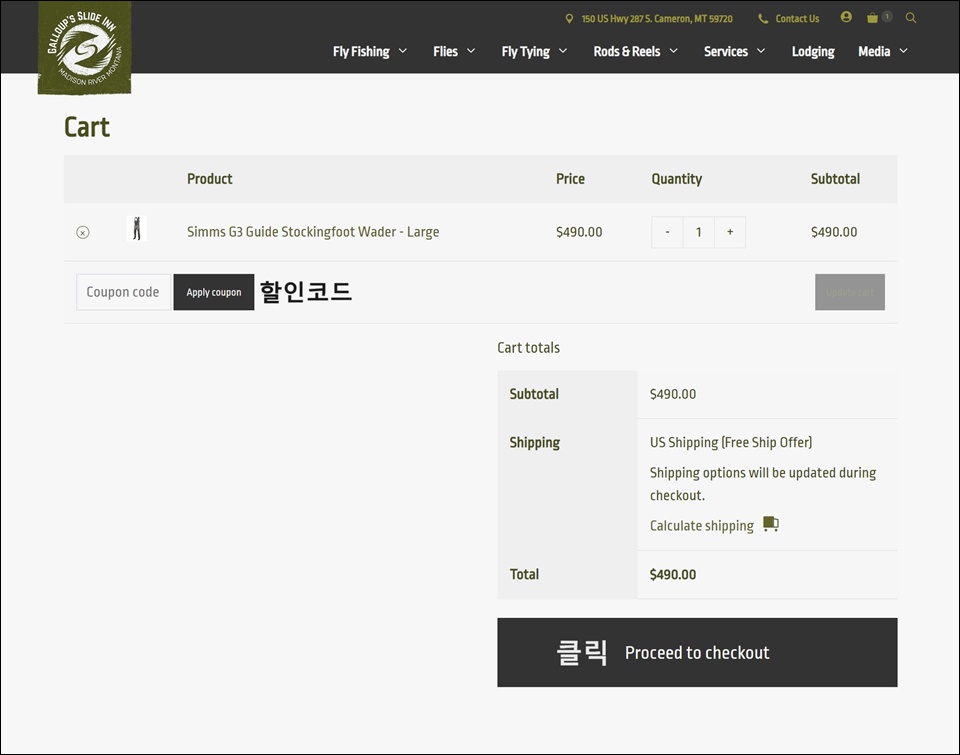Open the user account icon
Screen dimensions: 960x755
[846, 17]
